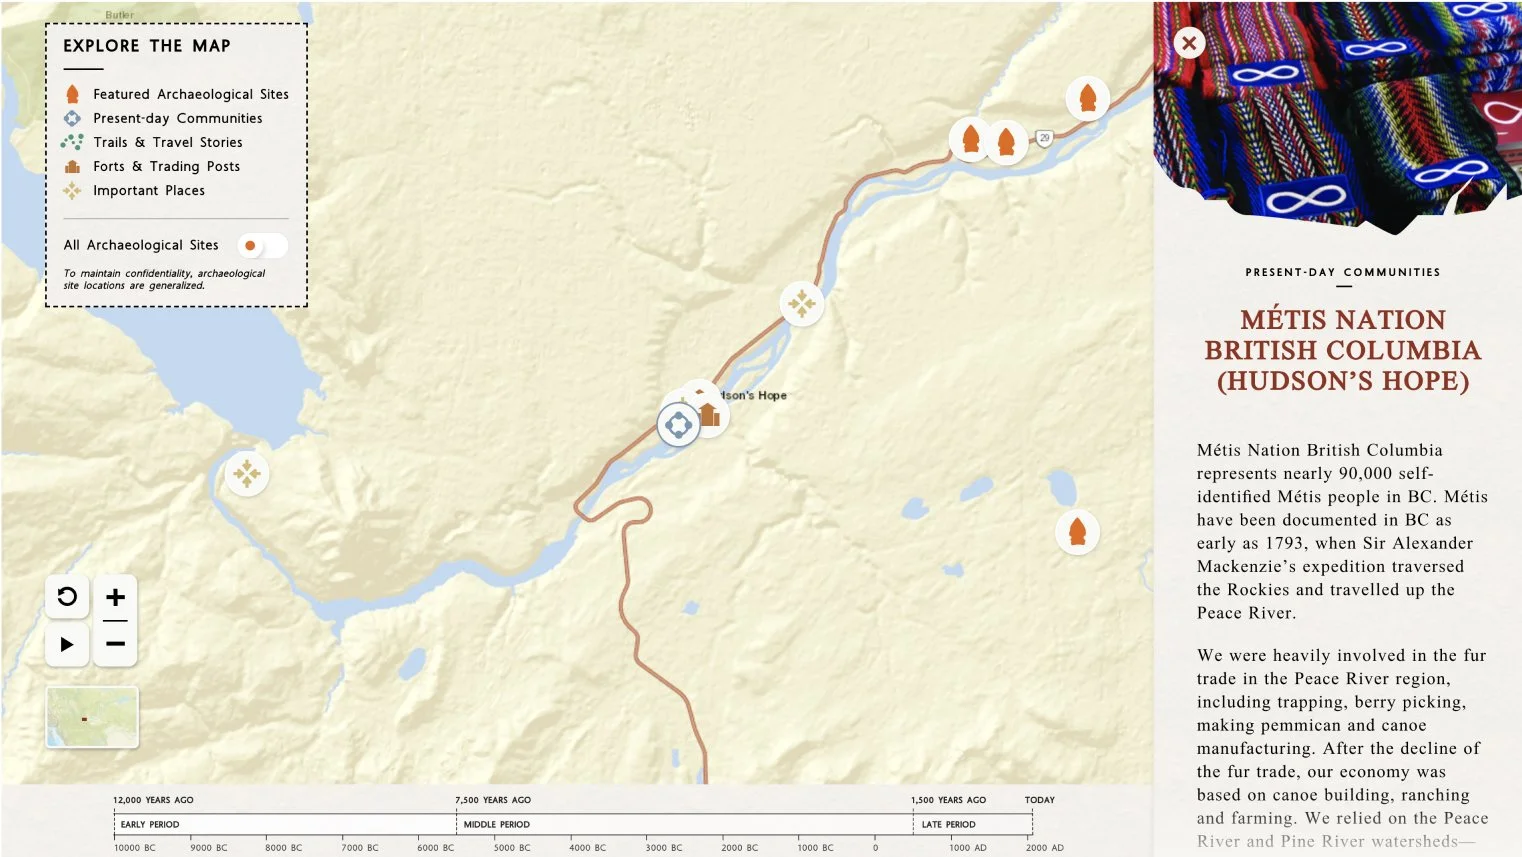The image size is (1522, 857).
Task: Toggle the All Archaeological Sites switch
Action: 262,245
